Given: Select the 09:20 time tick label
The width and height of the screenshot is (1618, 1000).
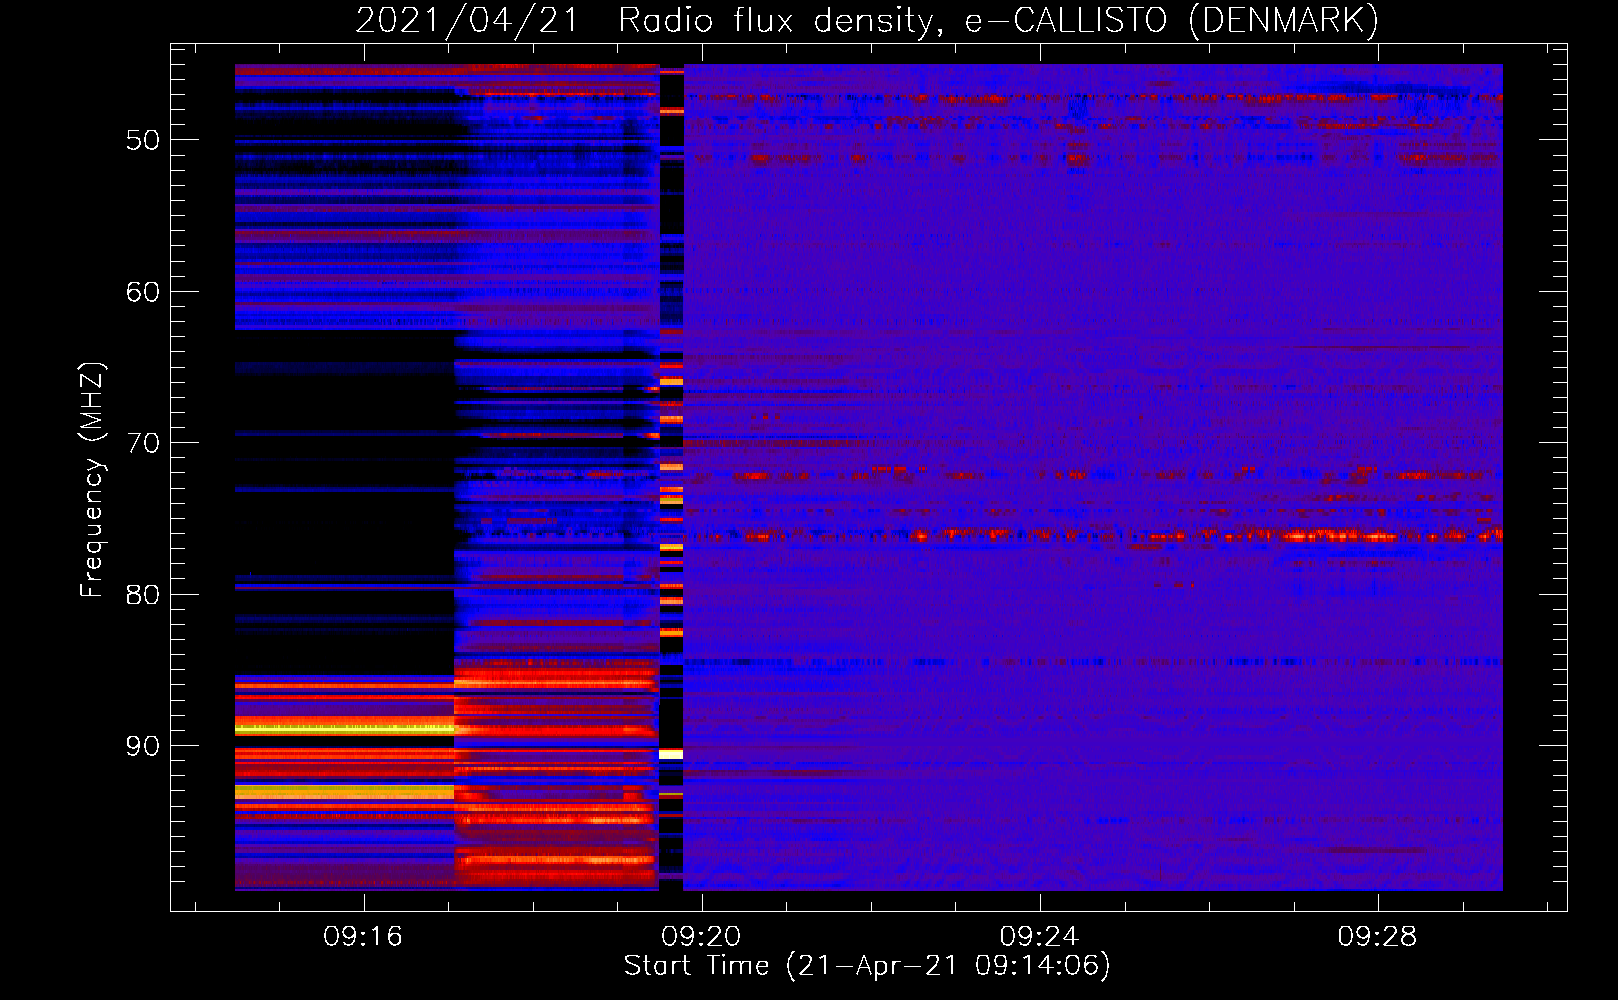Looking at the screenshot, I should point(701,936).
